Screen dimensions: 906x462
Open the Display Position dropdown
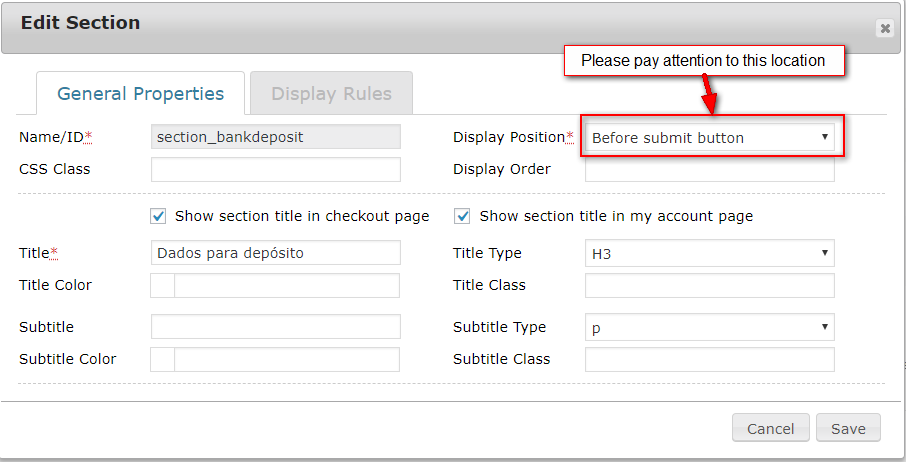(710, 138)
